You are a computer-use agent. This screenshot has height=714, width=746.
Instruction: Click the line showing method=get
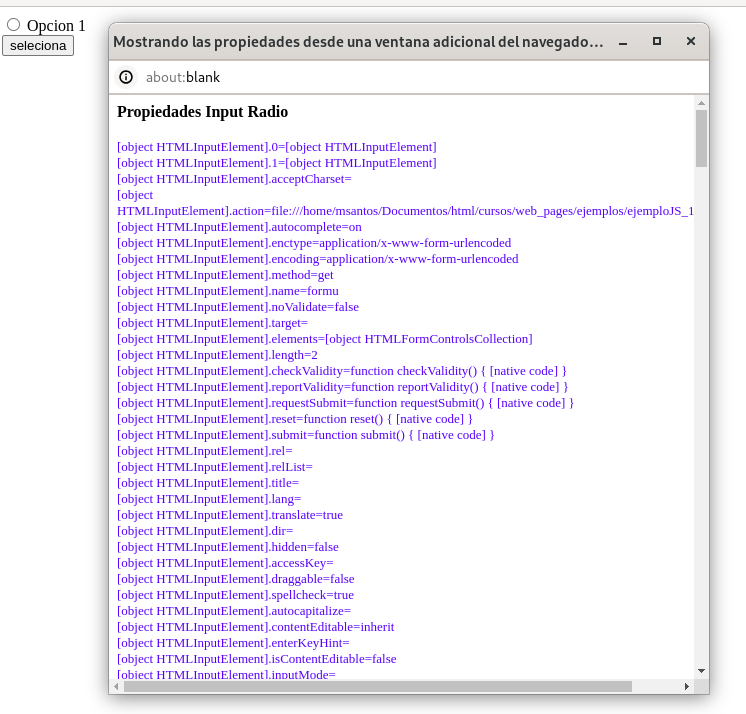click(225, 275)
